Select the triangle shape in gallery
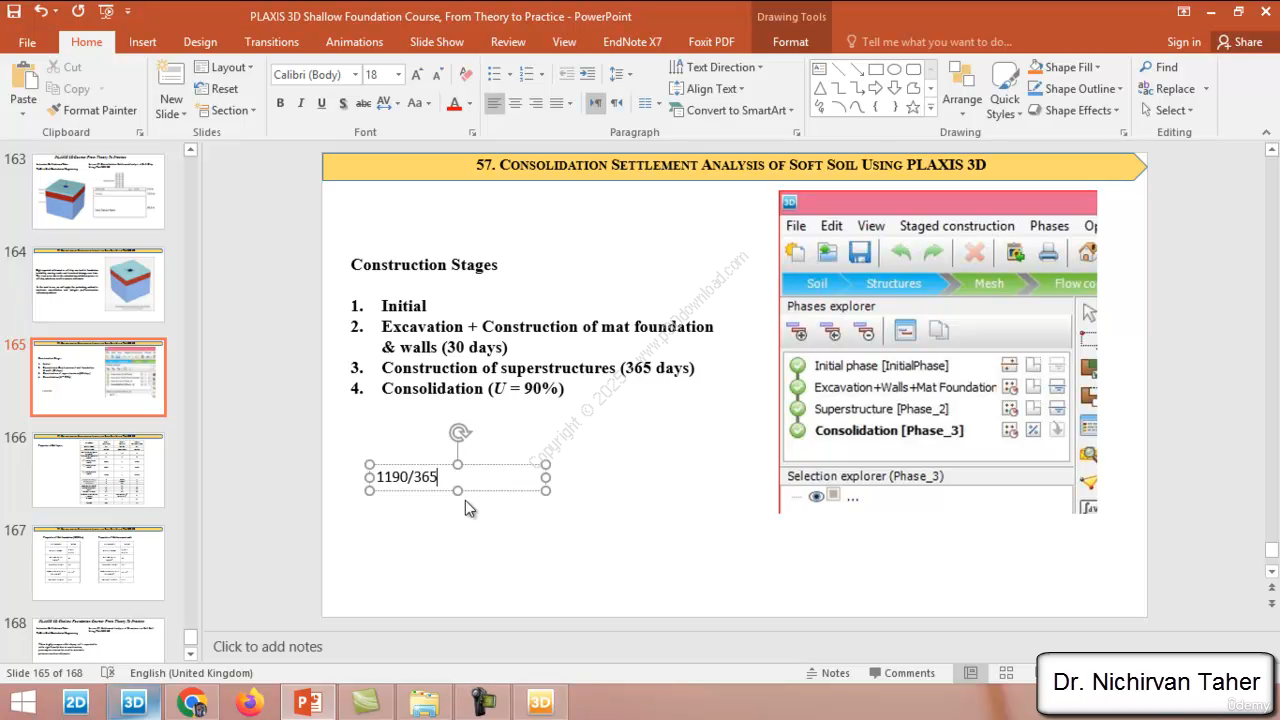The image size is (1280, 720). click(x=820, y=88)
